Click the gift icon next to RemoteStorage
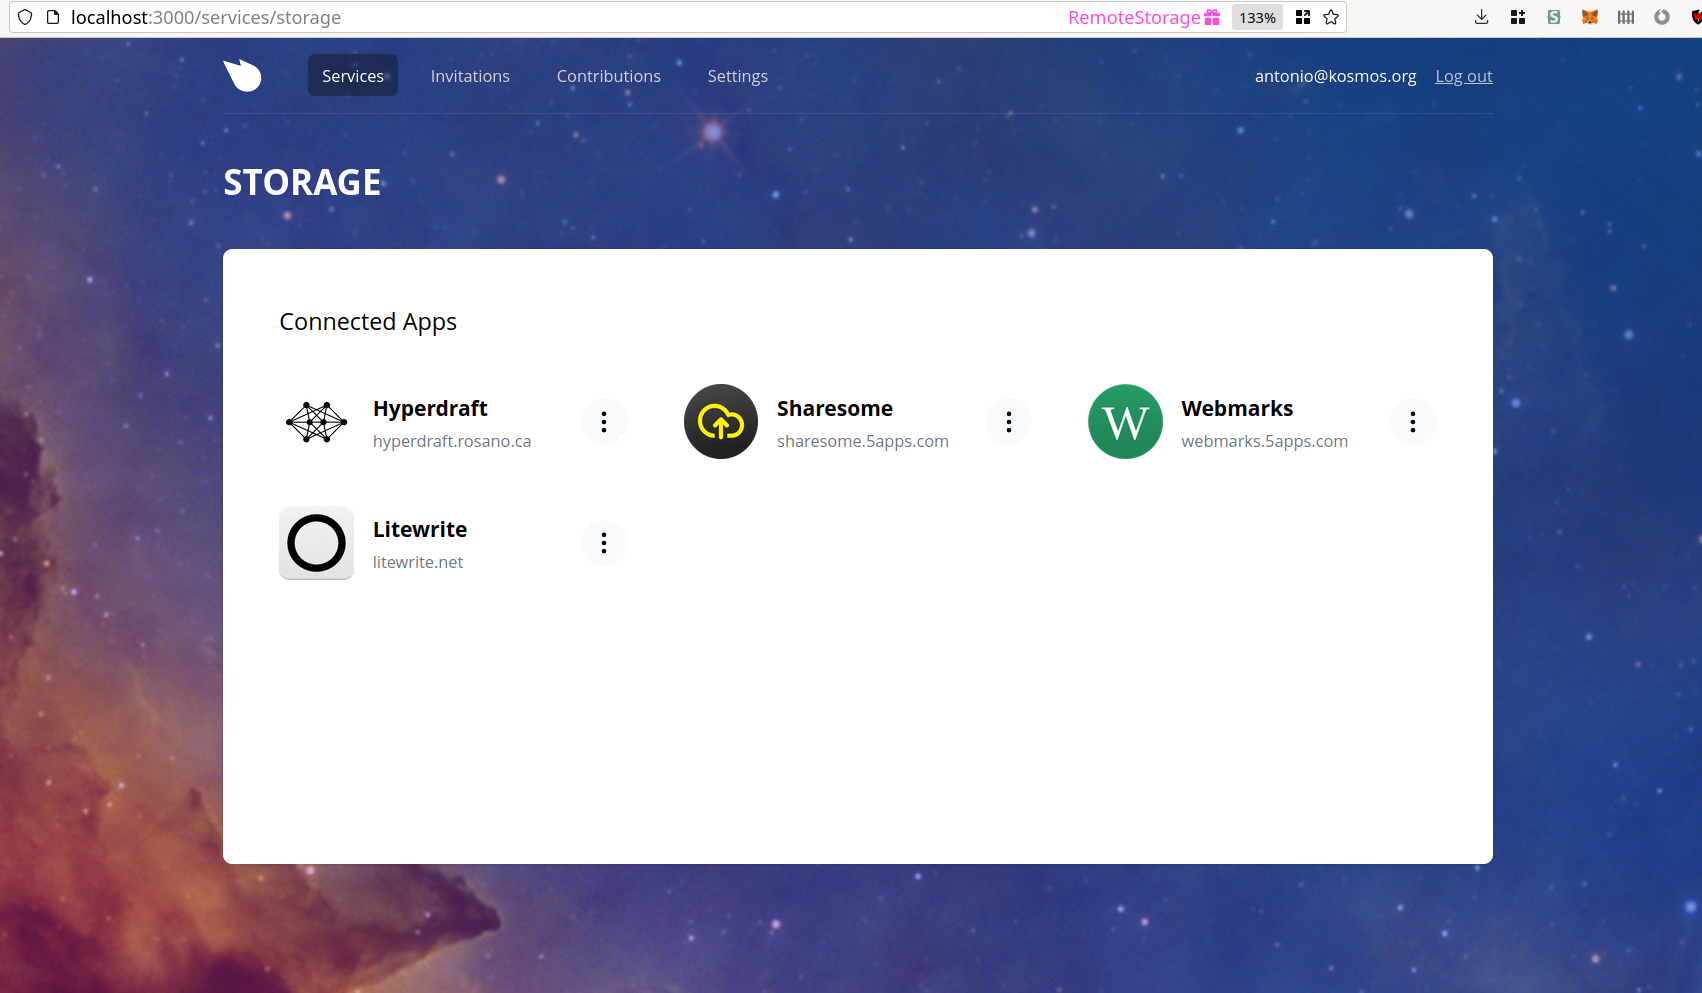Screen dimensions: 1702x993 1212,17
